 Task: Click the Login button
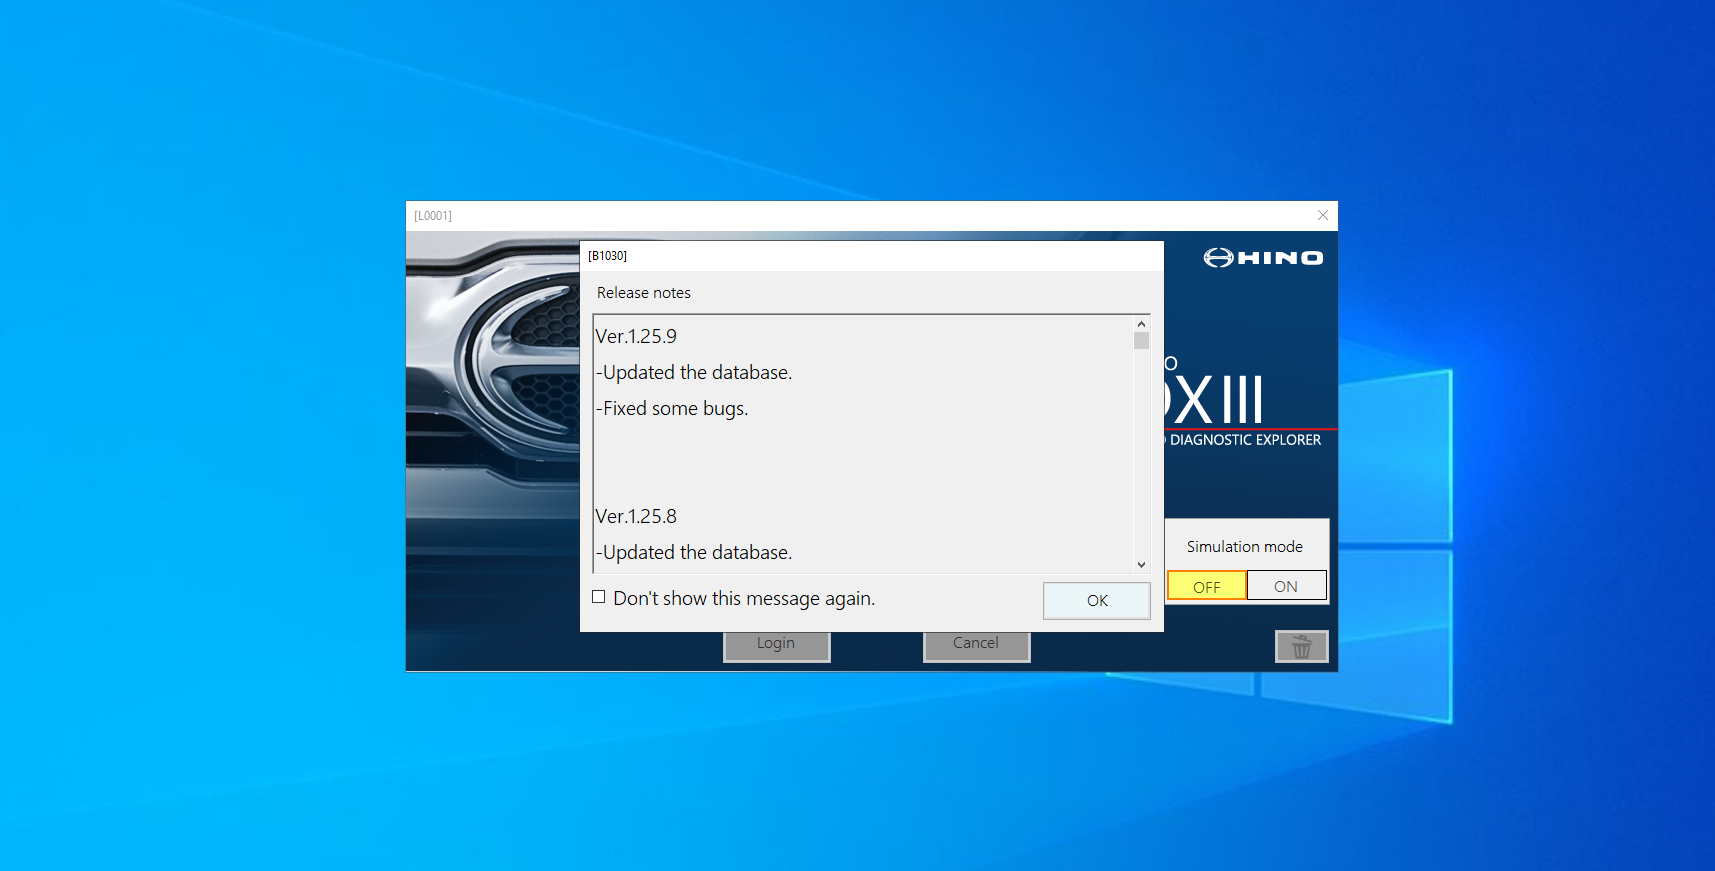tap(776, 645)
